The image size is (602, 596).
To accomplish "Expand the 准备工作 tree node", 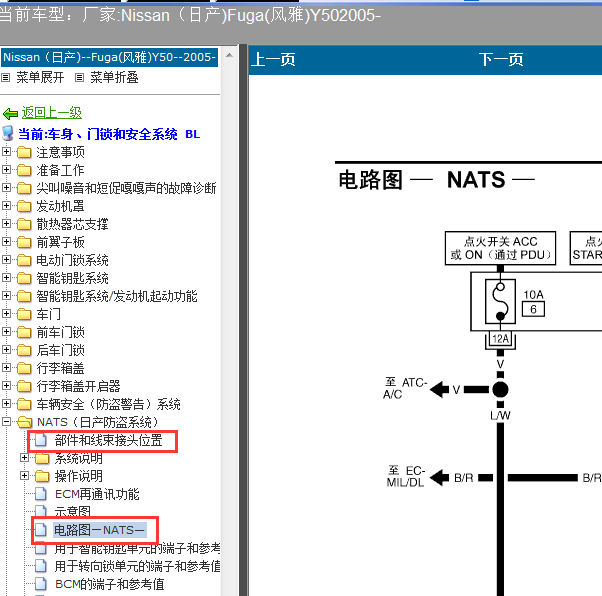I will [x=6, y=169].
